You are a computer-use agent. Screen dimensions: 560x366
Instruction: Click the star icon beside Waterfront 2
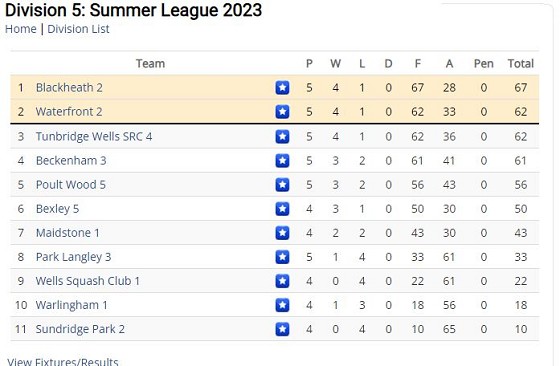click(282, 112)
